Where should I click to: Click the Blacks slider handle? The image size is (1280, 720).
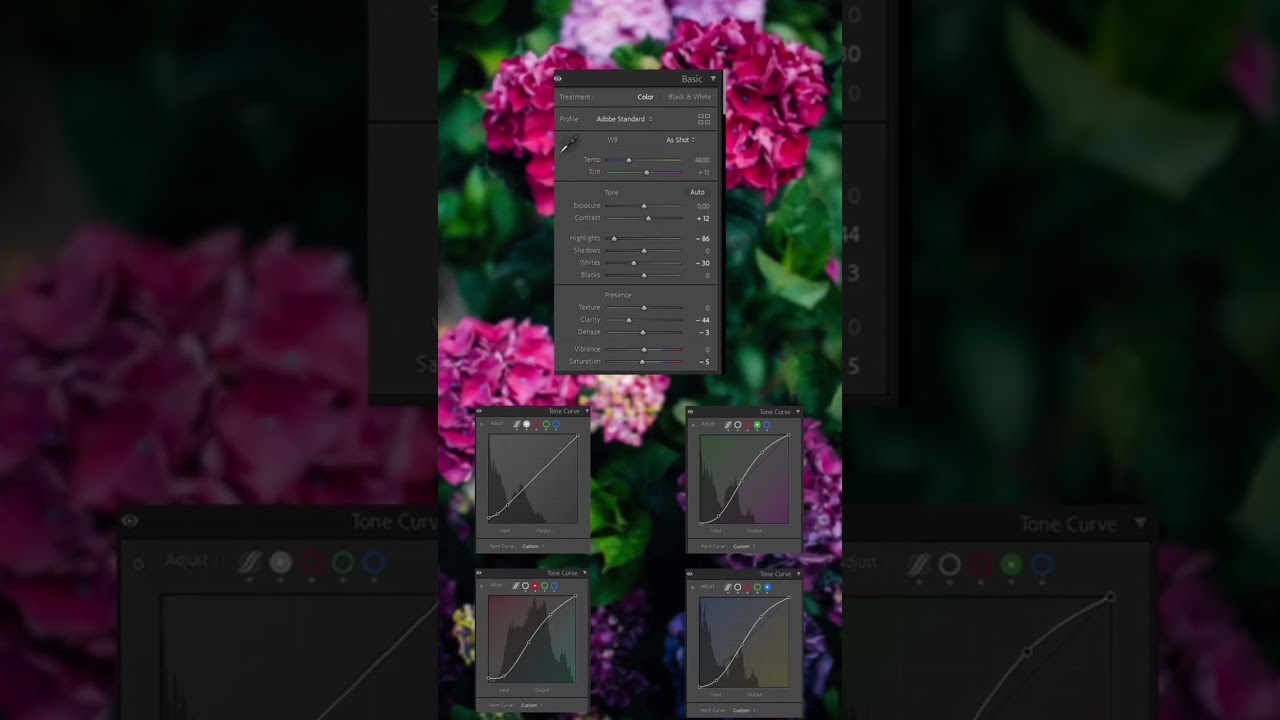click(x=644, y=275)
